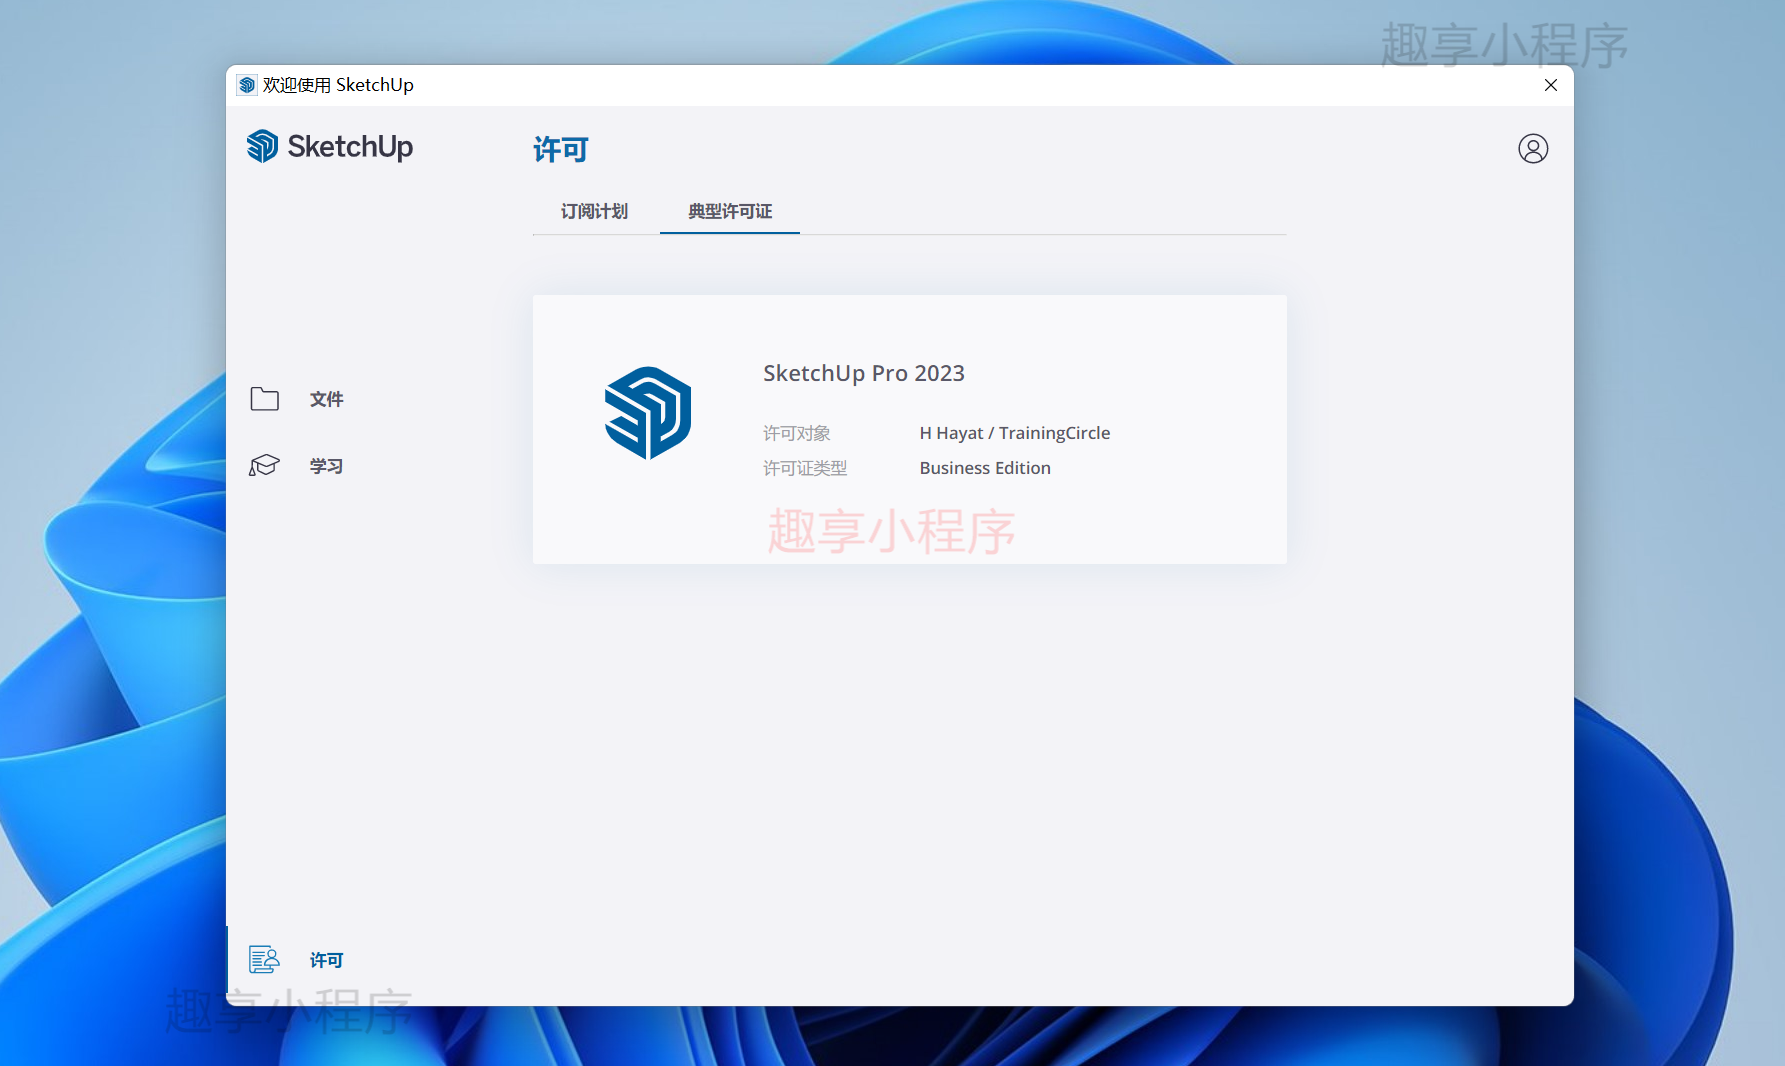Click the SketchUp logo in sidebar
Screen dimensions: 1785x1066
click(330, 146)
